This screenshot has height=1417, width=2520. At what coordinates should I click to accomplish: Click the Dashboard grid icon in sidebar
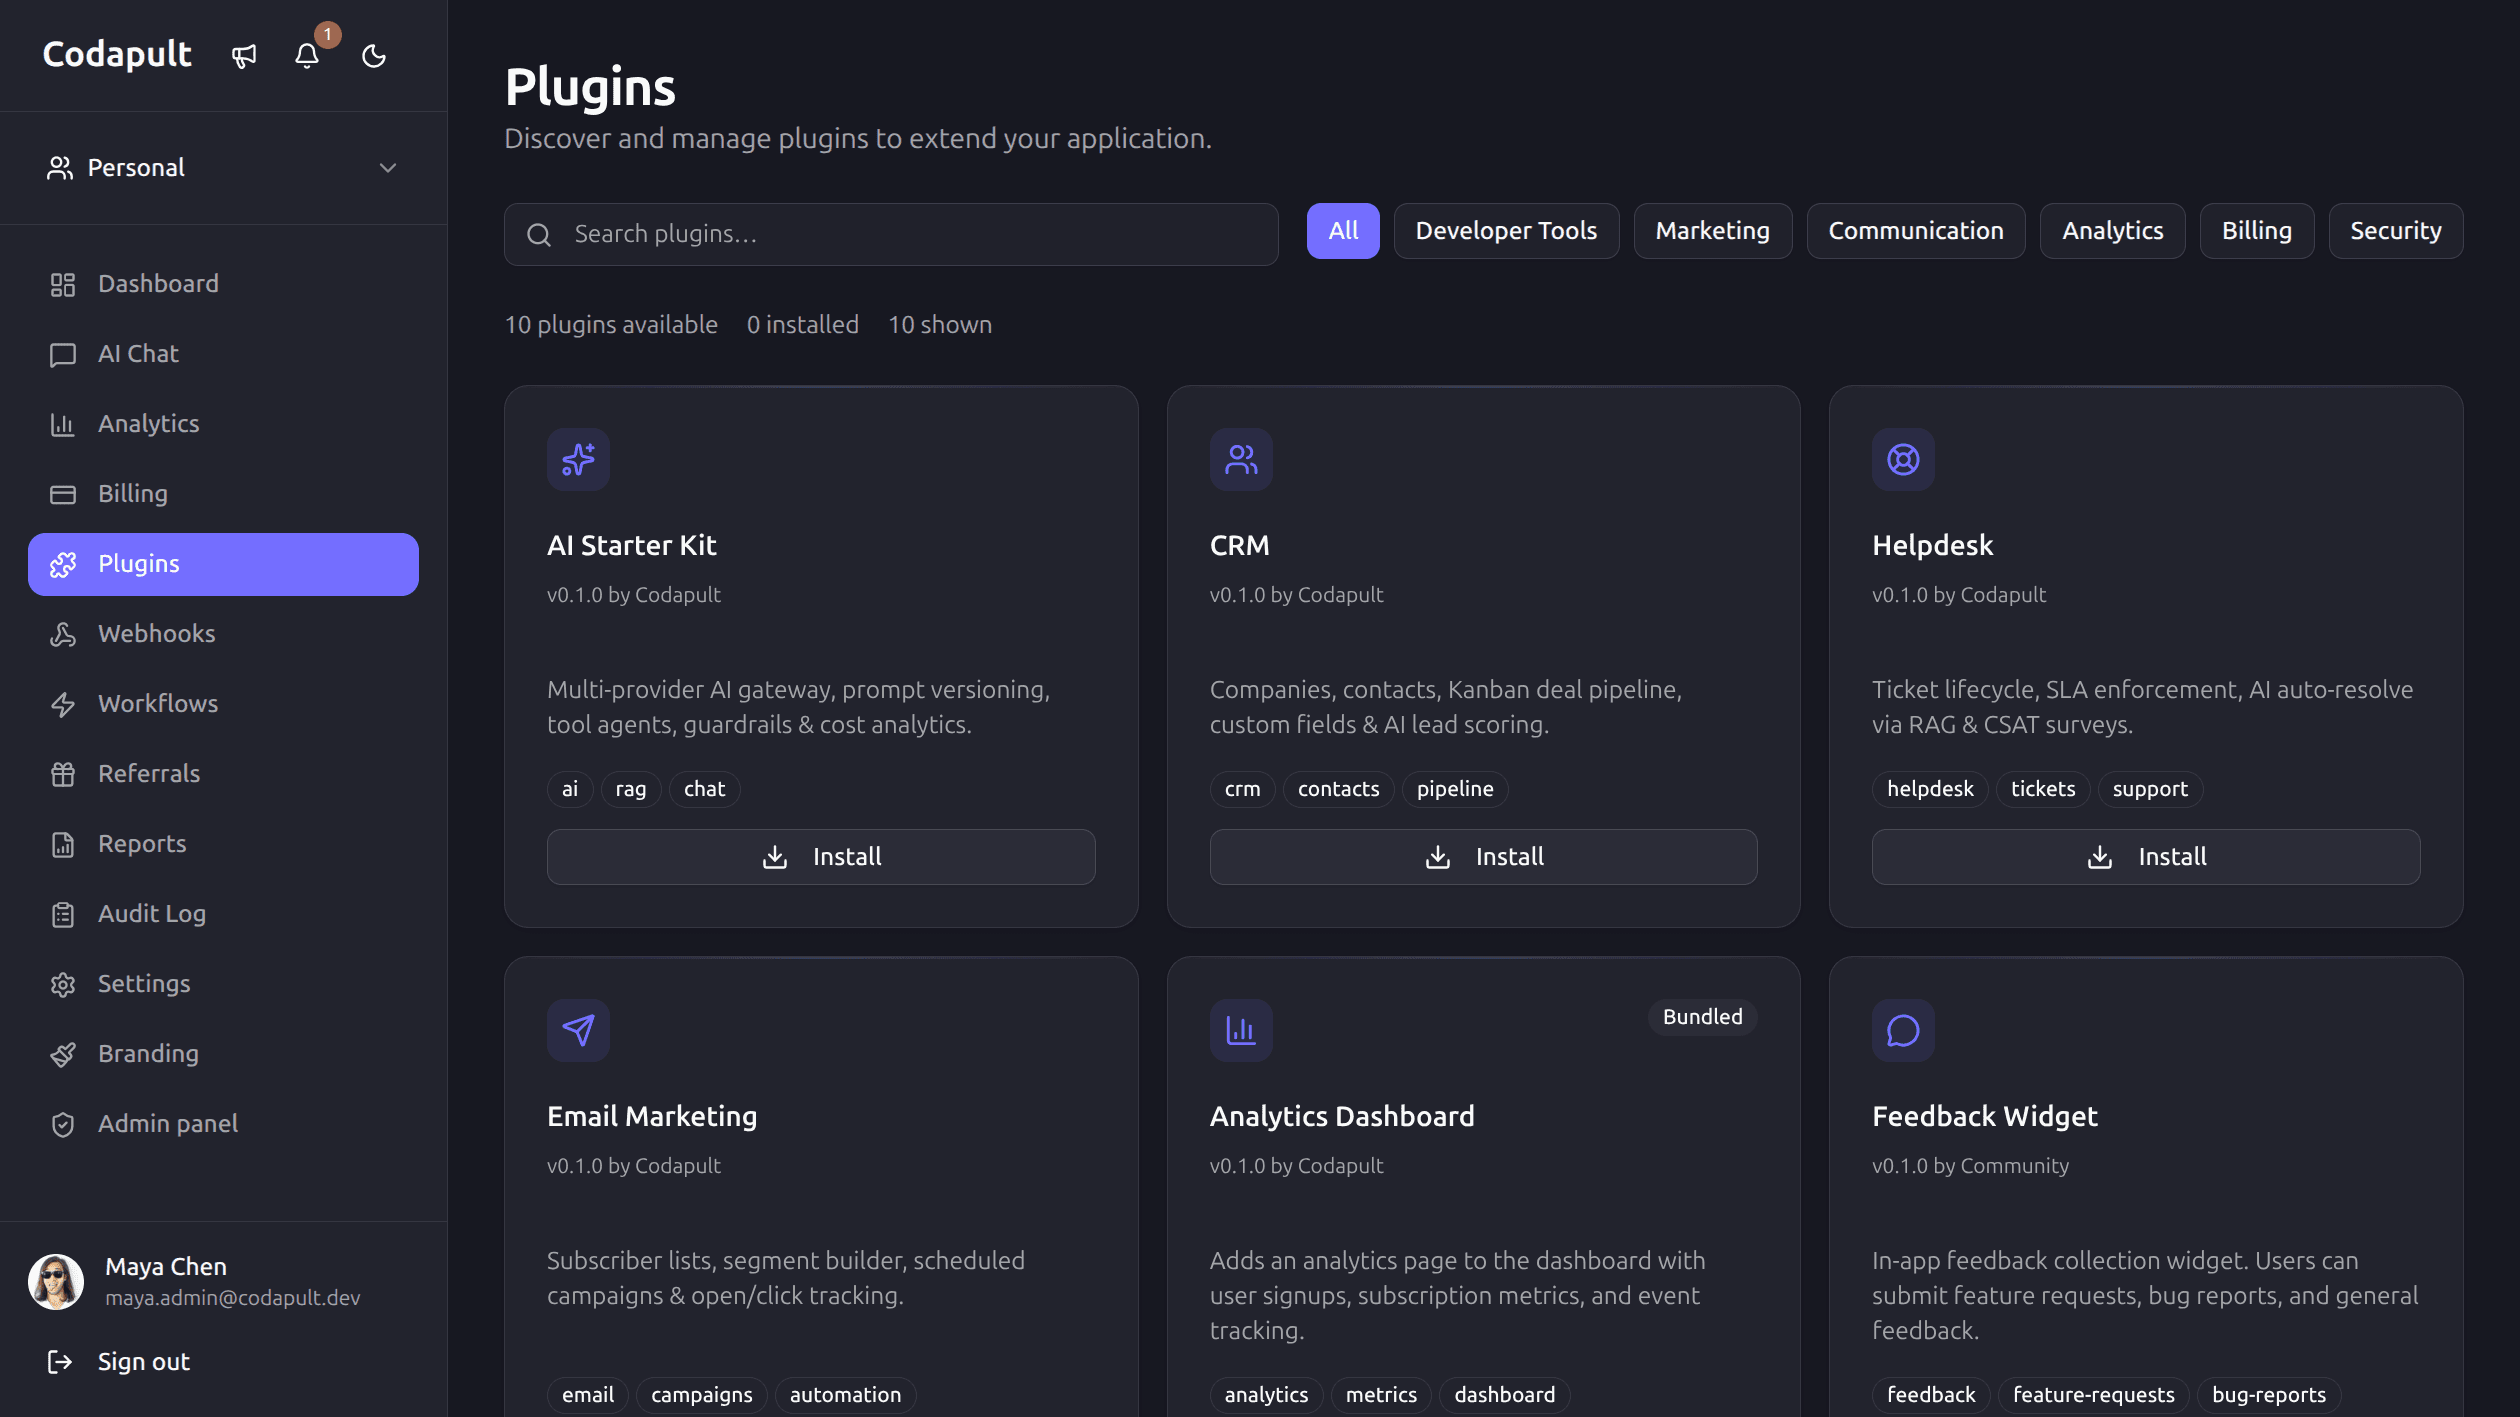(x=63, y=285)
